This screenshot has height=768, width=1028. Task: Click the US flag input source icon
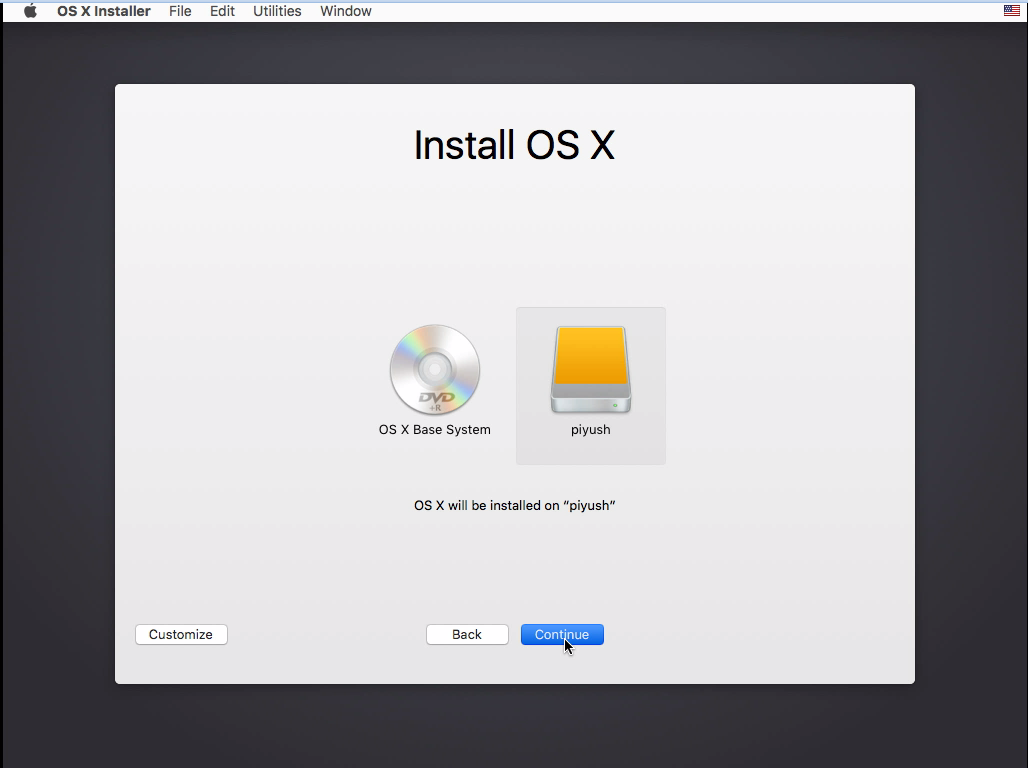[x=1012, y=10]
